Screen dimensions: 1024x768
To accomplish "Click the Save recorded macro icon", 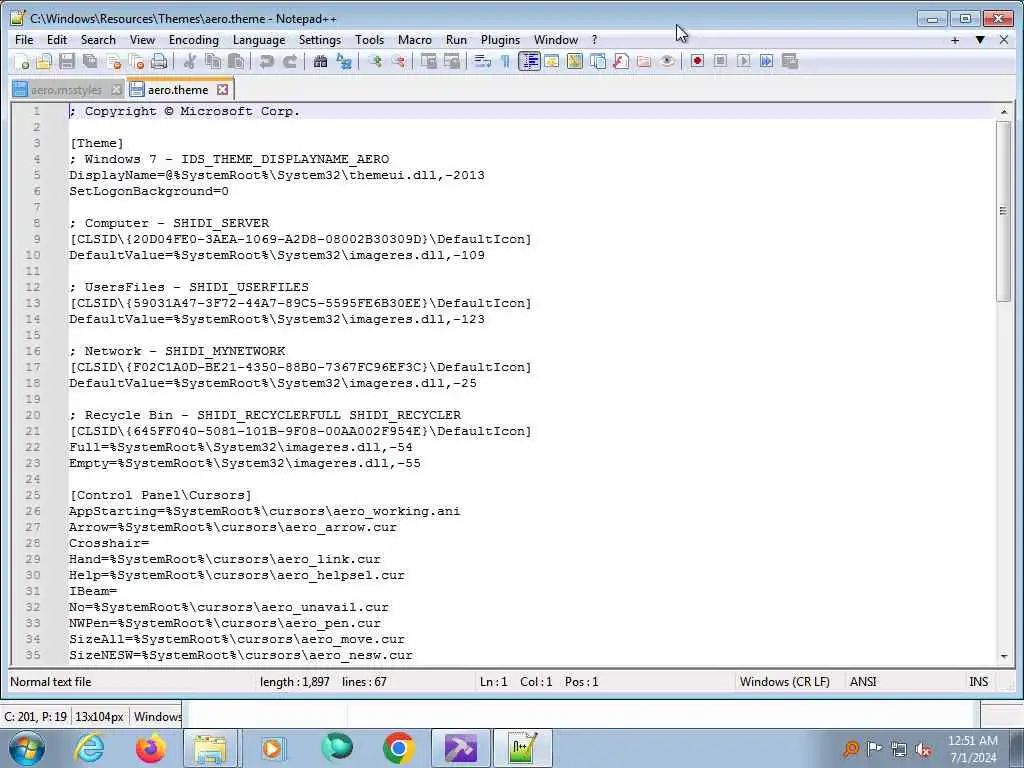I will pyautogui.click(x=790, y=61).
